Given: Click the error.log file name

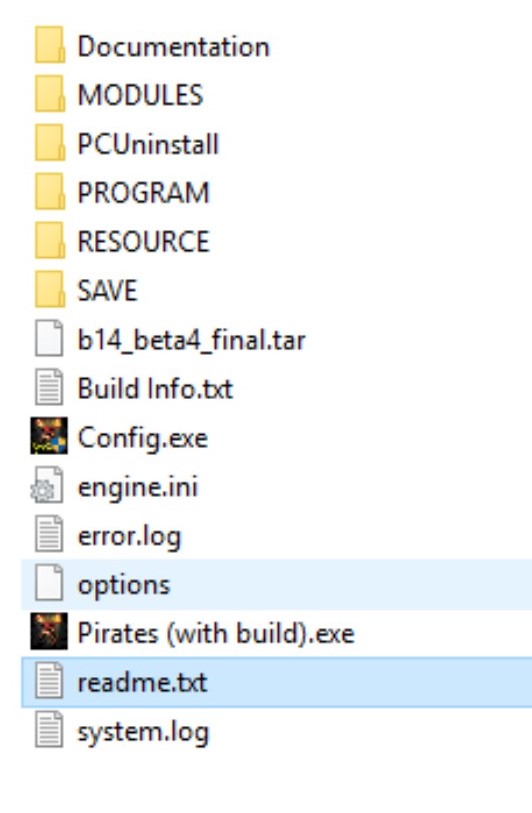Looking at the screenshot, I should coord(129,536).
